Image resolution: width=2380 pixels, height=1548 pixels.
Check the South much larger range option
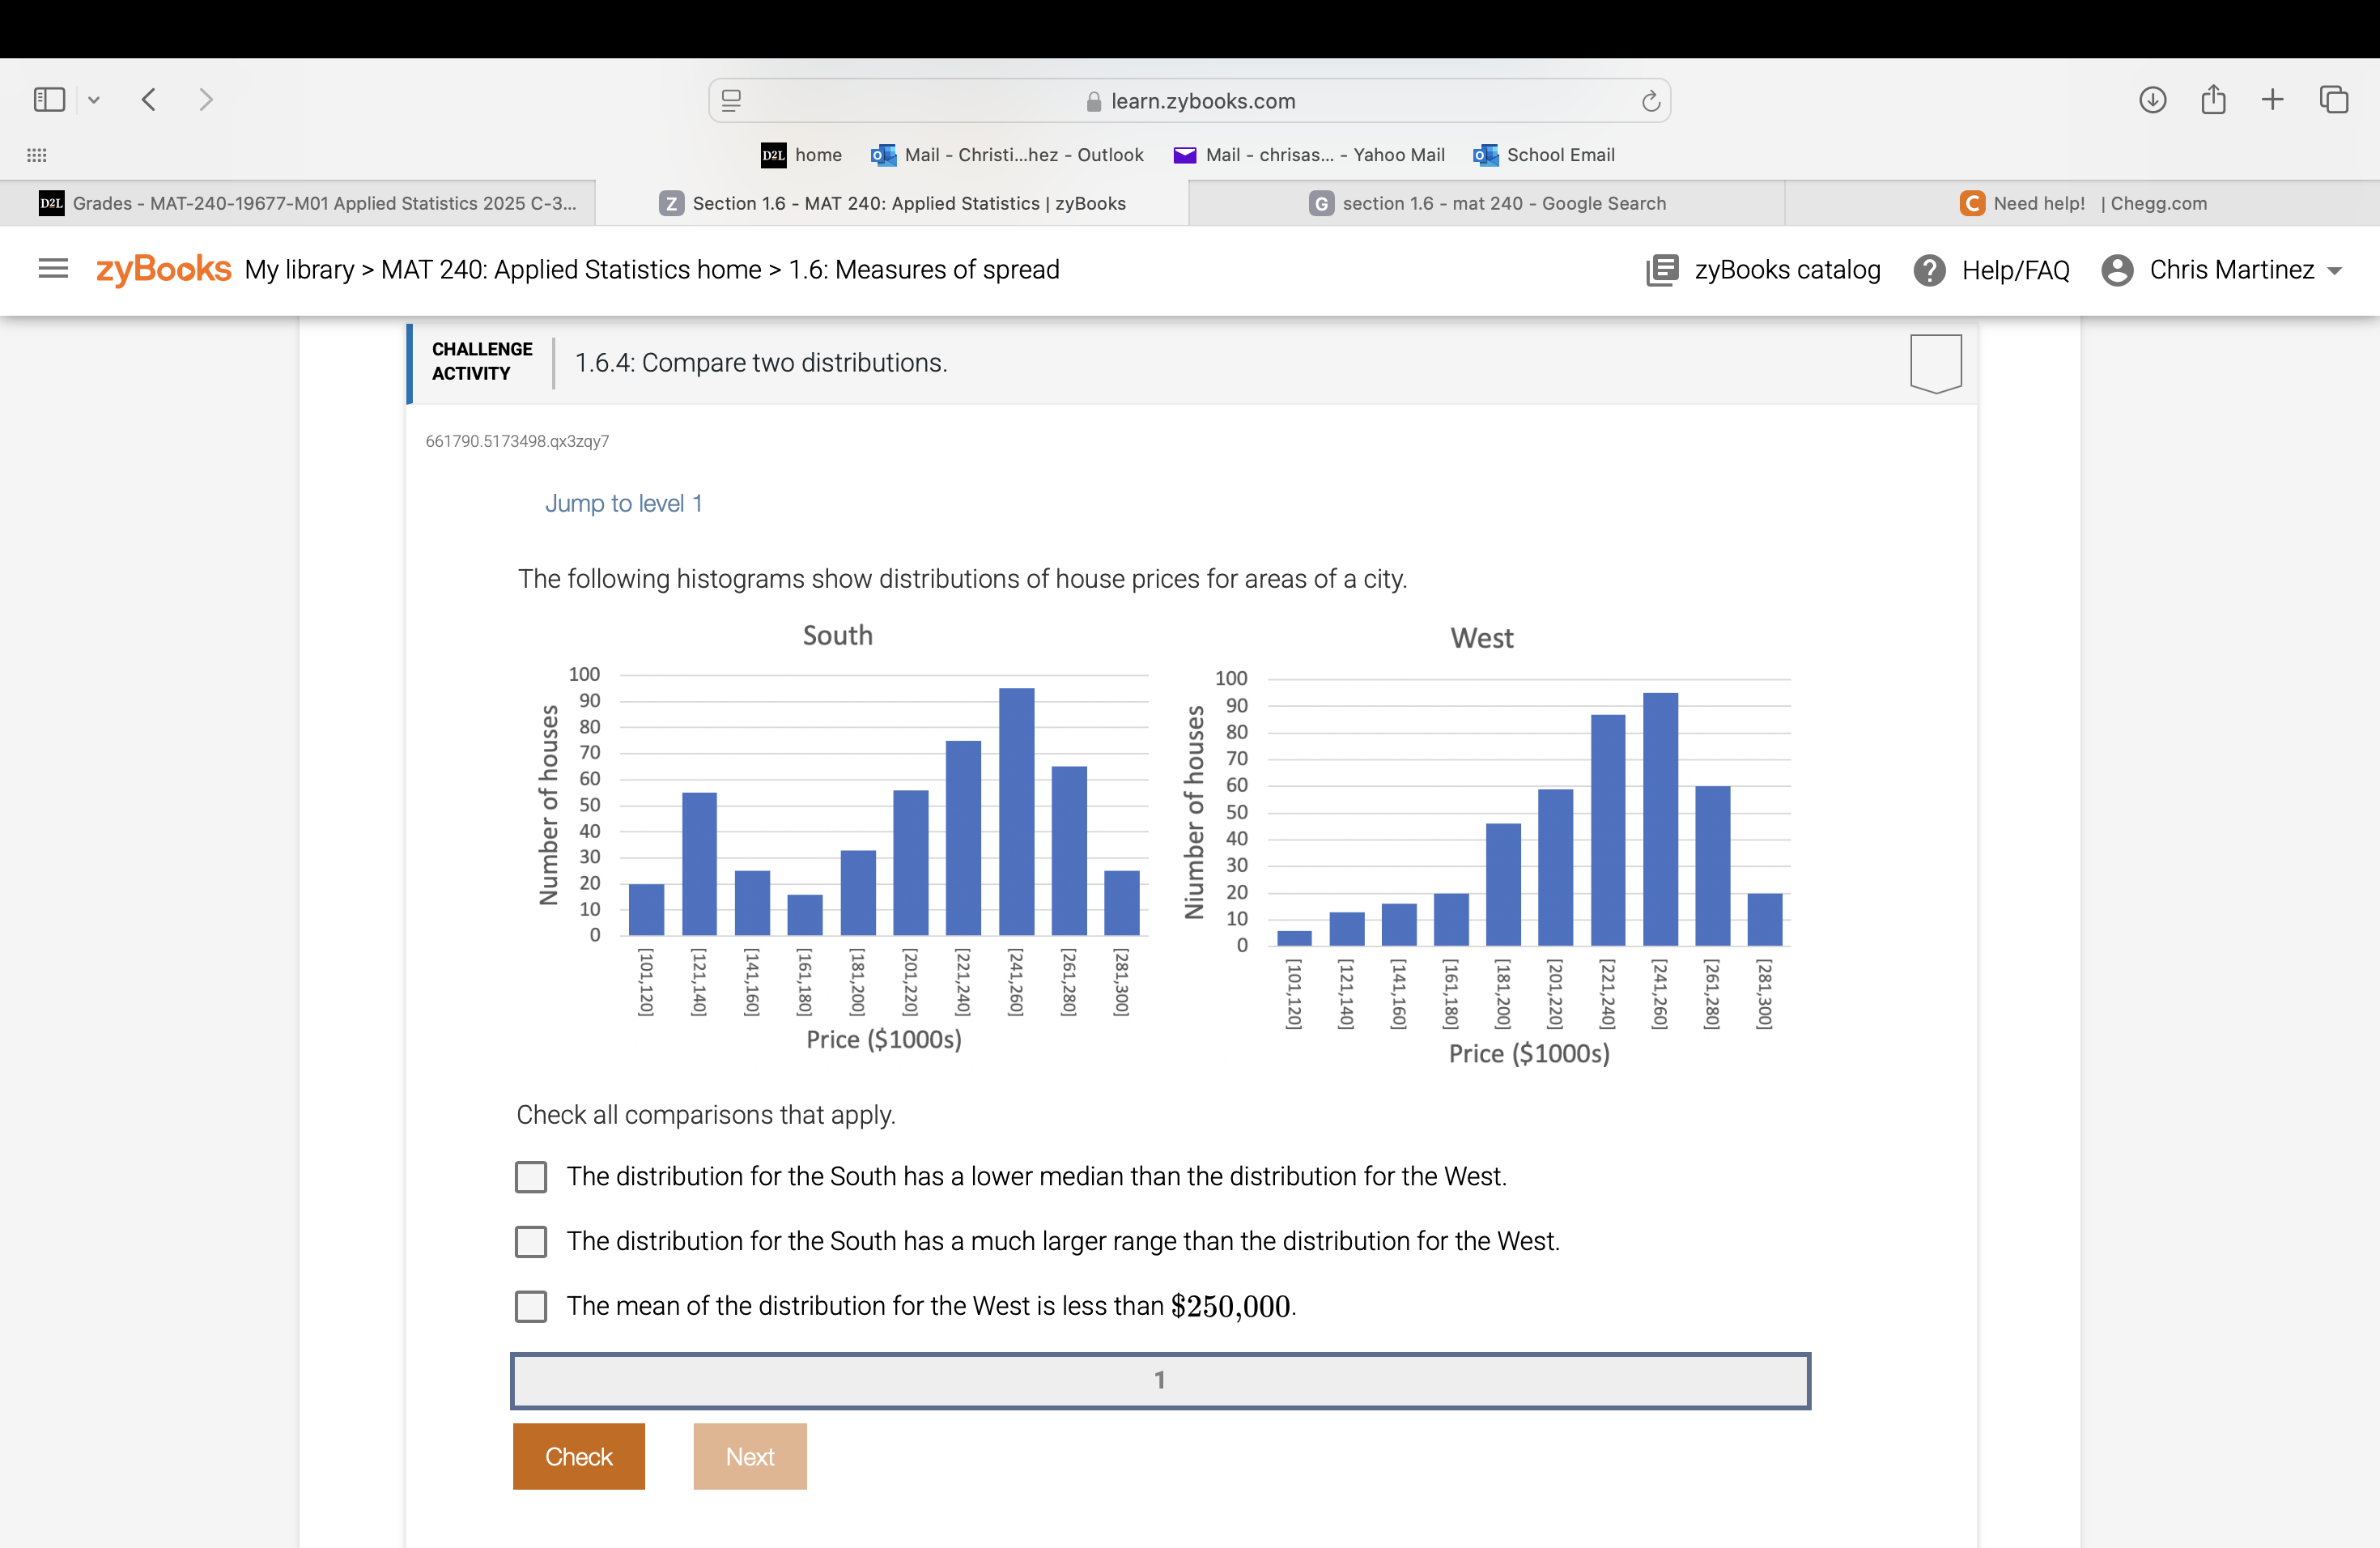(531, 1242)
